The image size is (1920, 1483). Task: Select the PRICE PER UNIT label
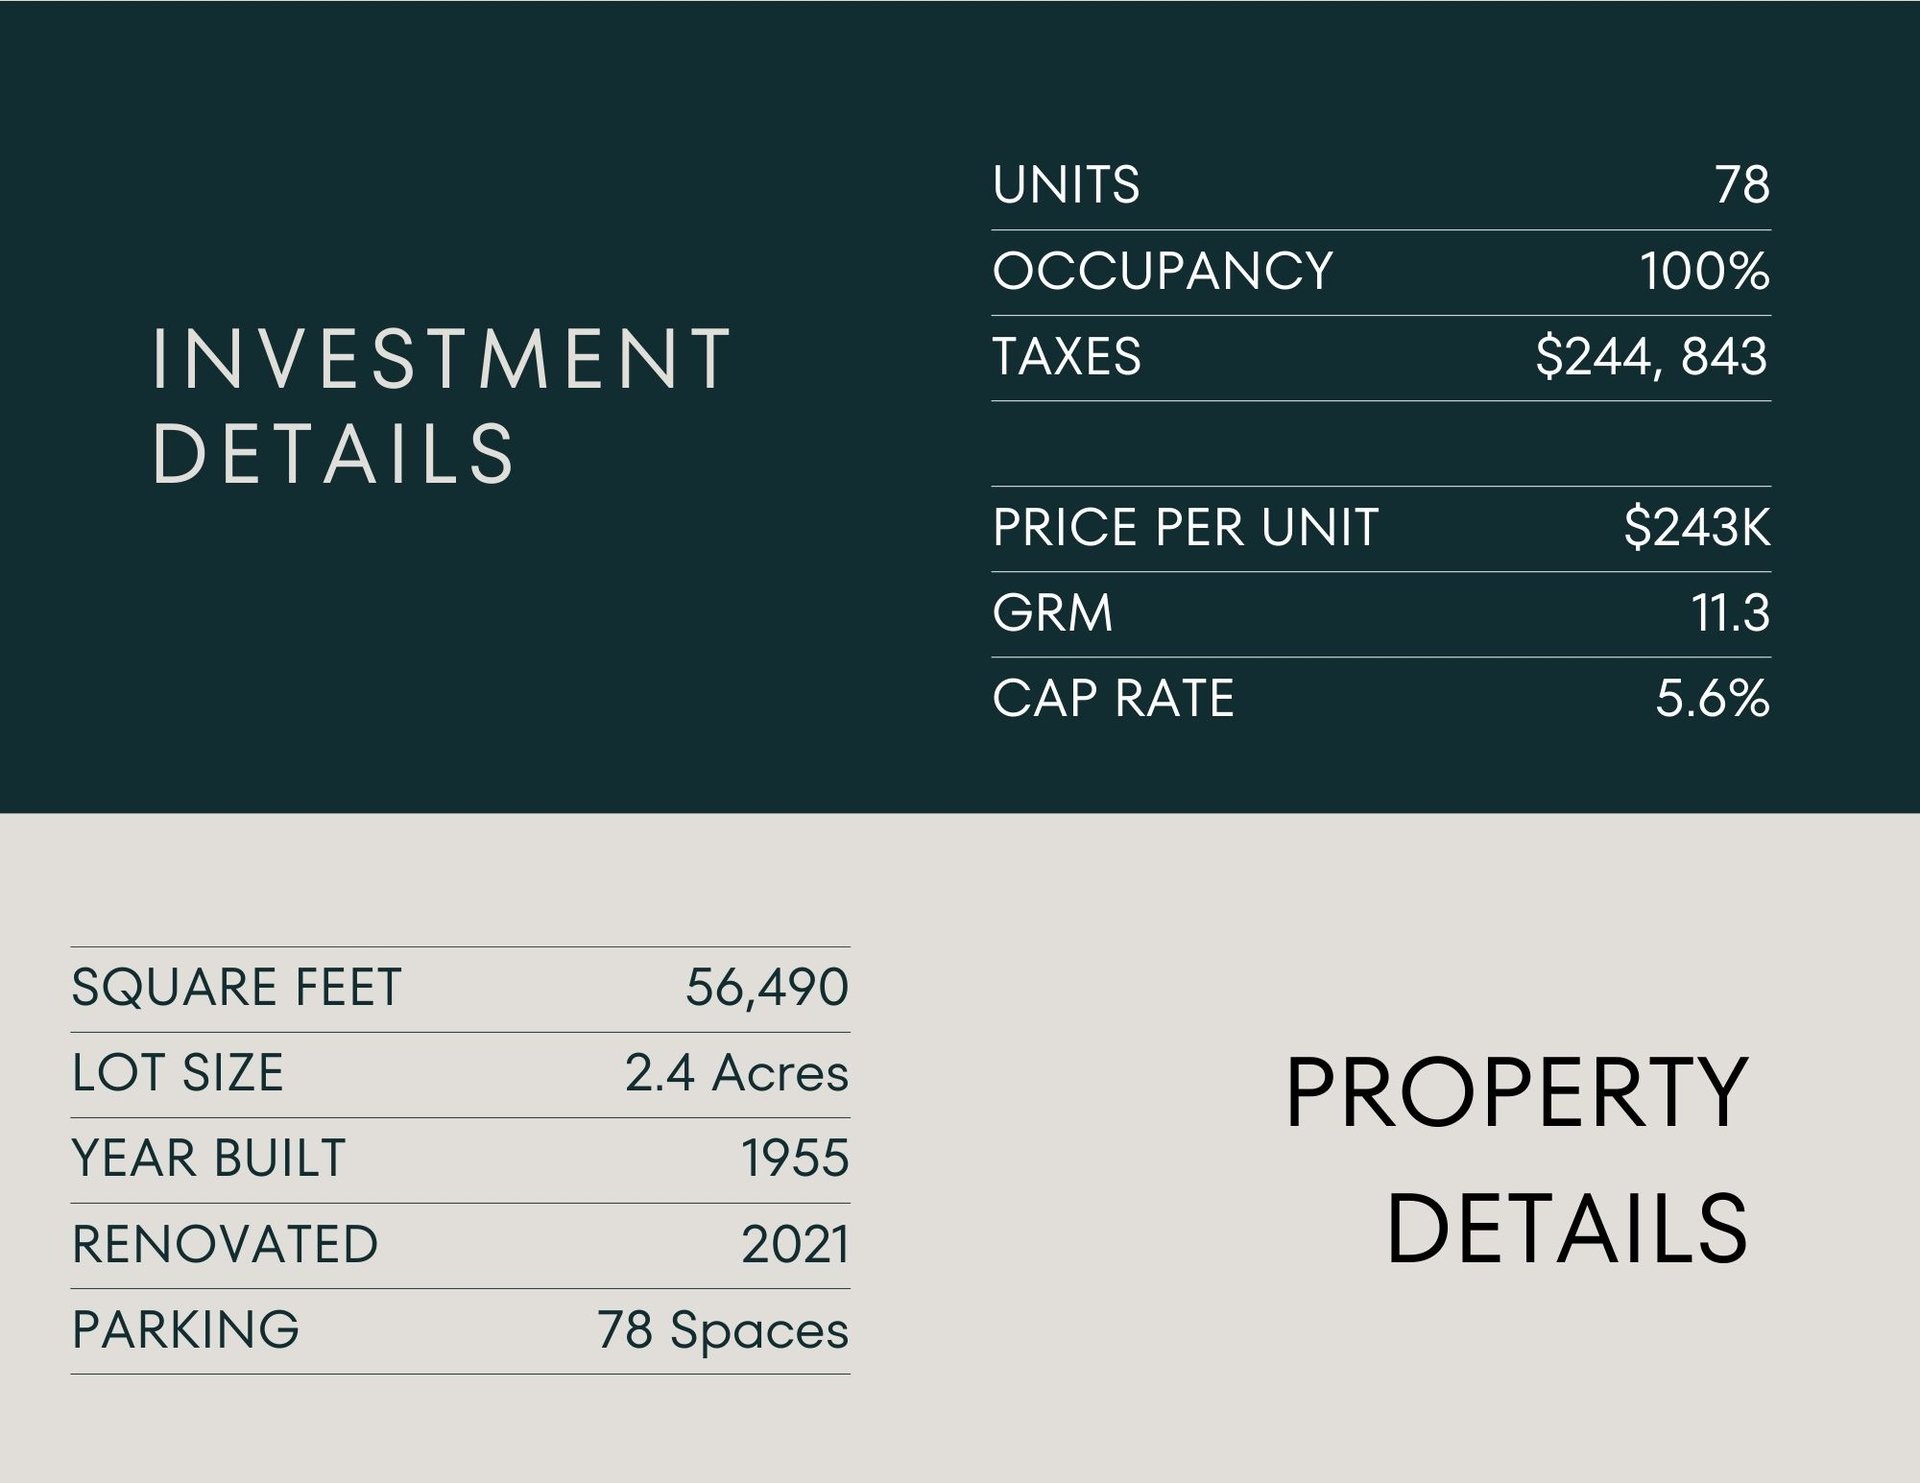point(1185,527)
